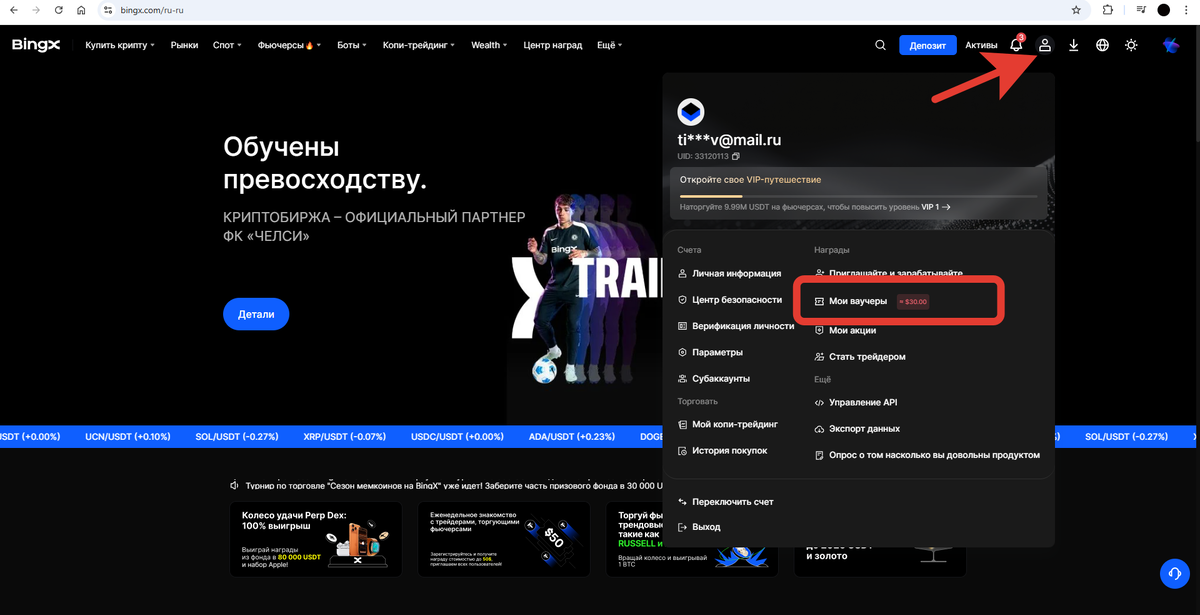Open Рынки in top navigation
Screen dimensions: 1200x615
[x=184, y=45]
